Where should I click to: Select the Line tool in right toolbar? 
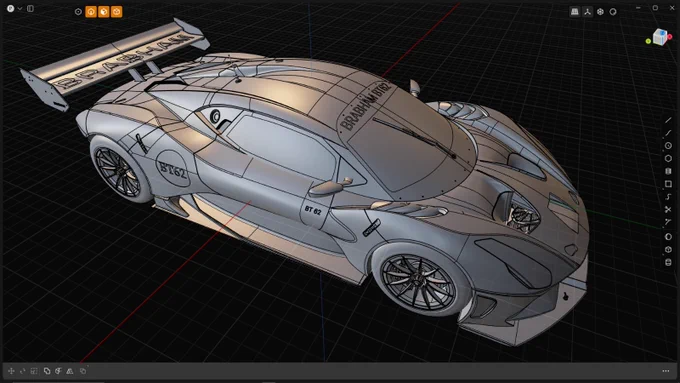point(668,120)
